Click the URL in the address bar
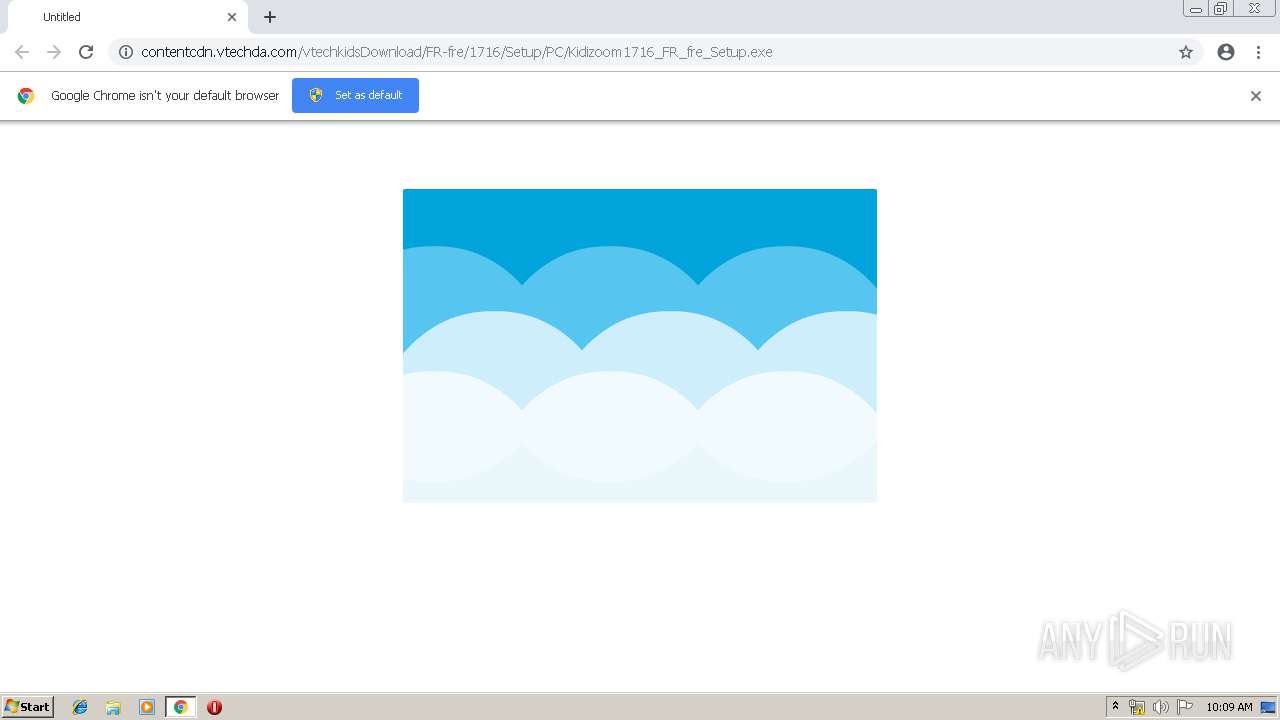Viewport: 1280px width, 720px height. (x=457, y=52)
